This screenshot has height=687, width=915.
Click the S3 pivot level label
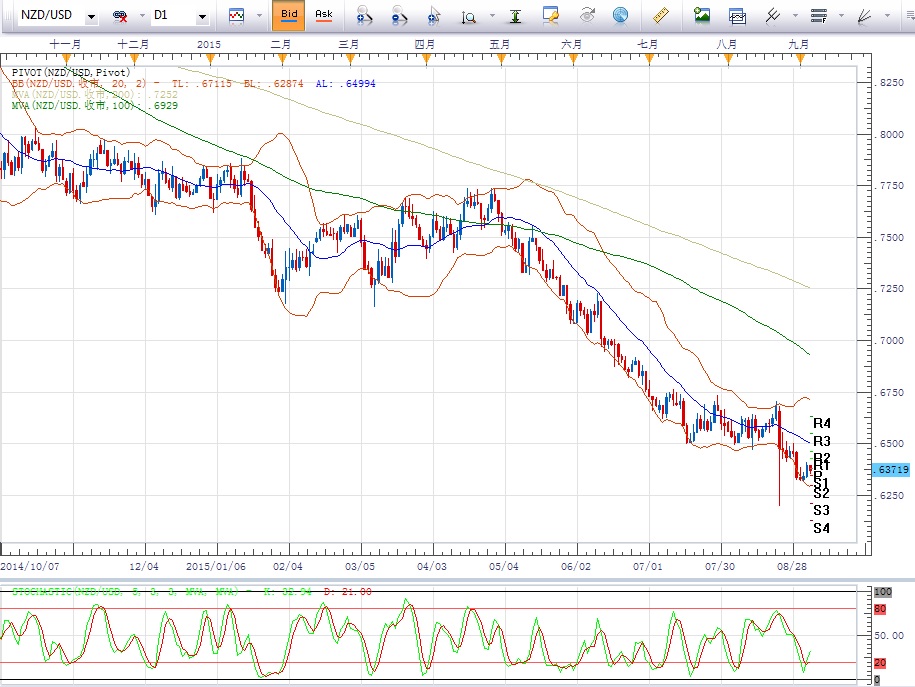pos(821,510)
